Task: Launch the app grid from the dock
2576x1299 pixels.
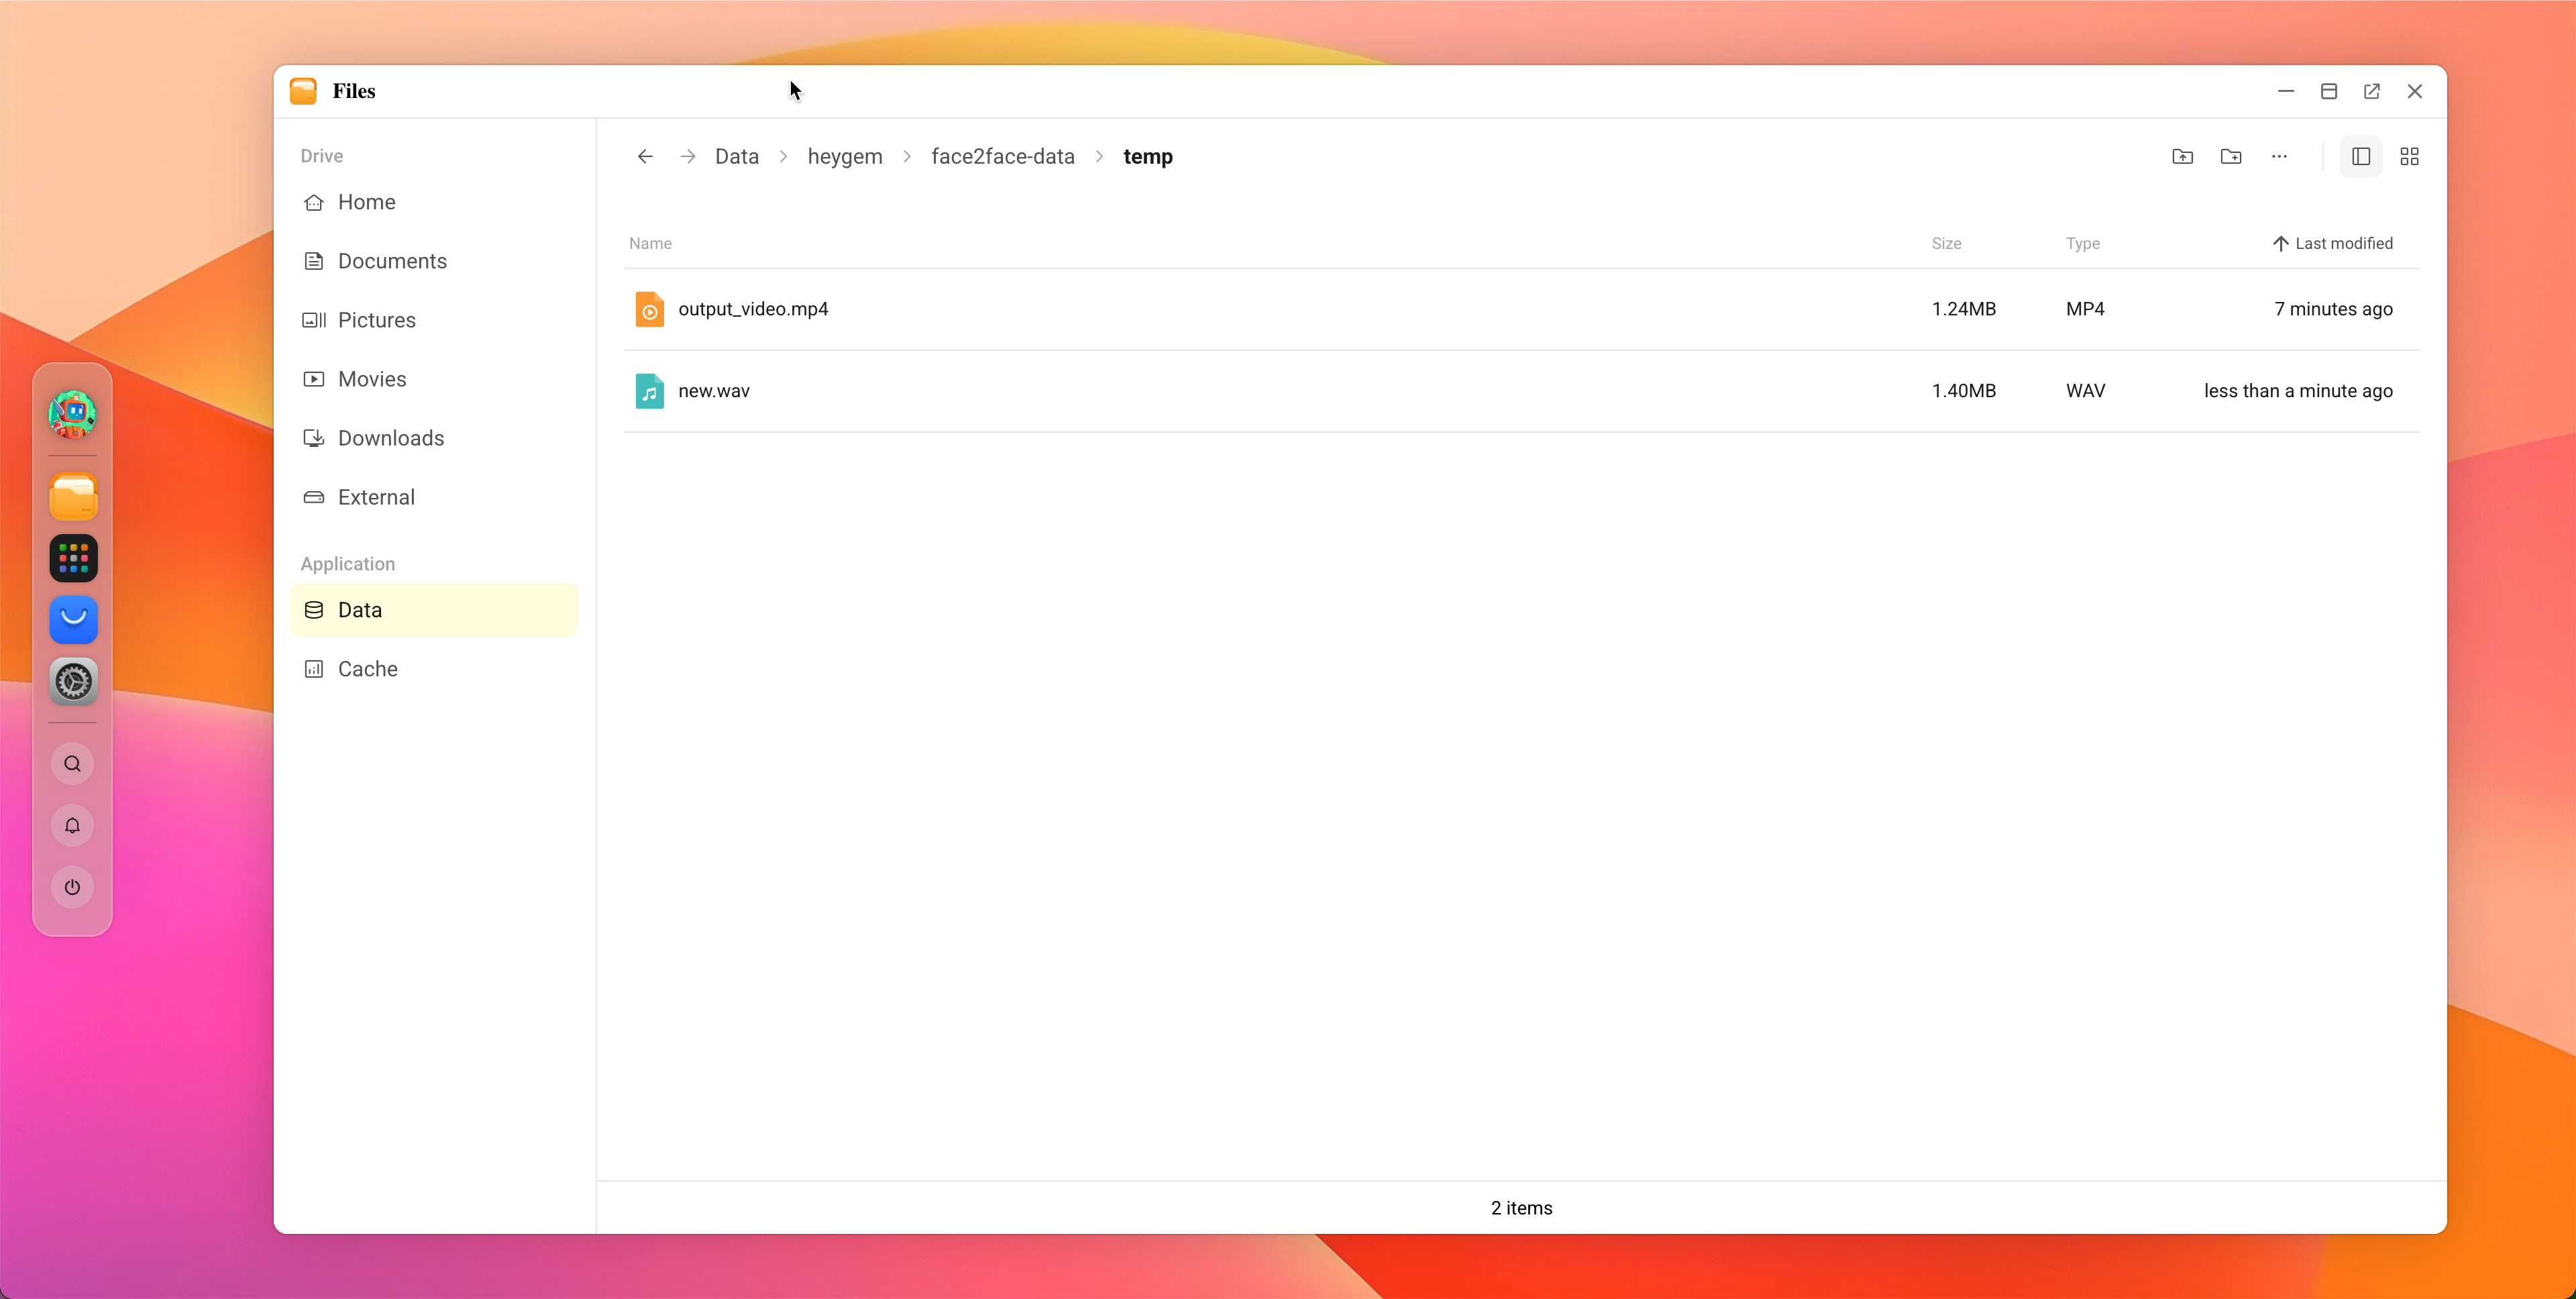Action: pos(71,558)
